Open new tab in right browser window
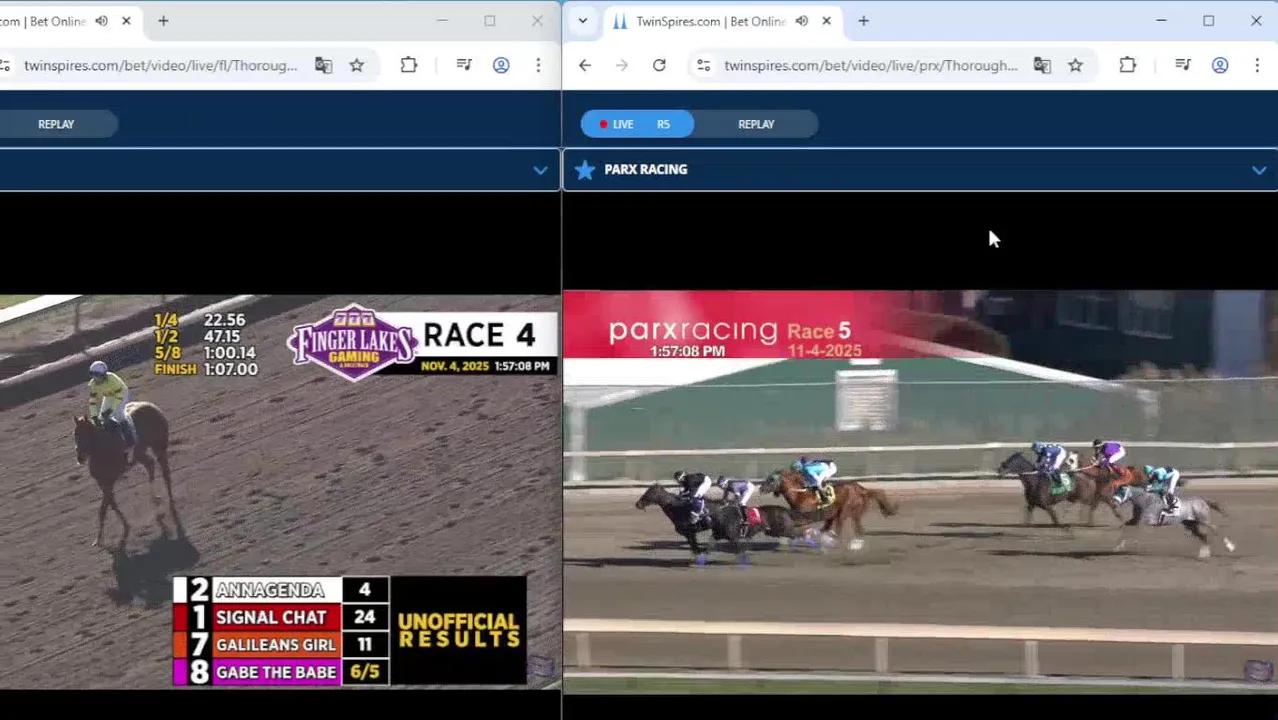Image resolution: width=1278 pixels, height=720 pixels. 864,21
